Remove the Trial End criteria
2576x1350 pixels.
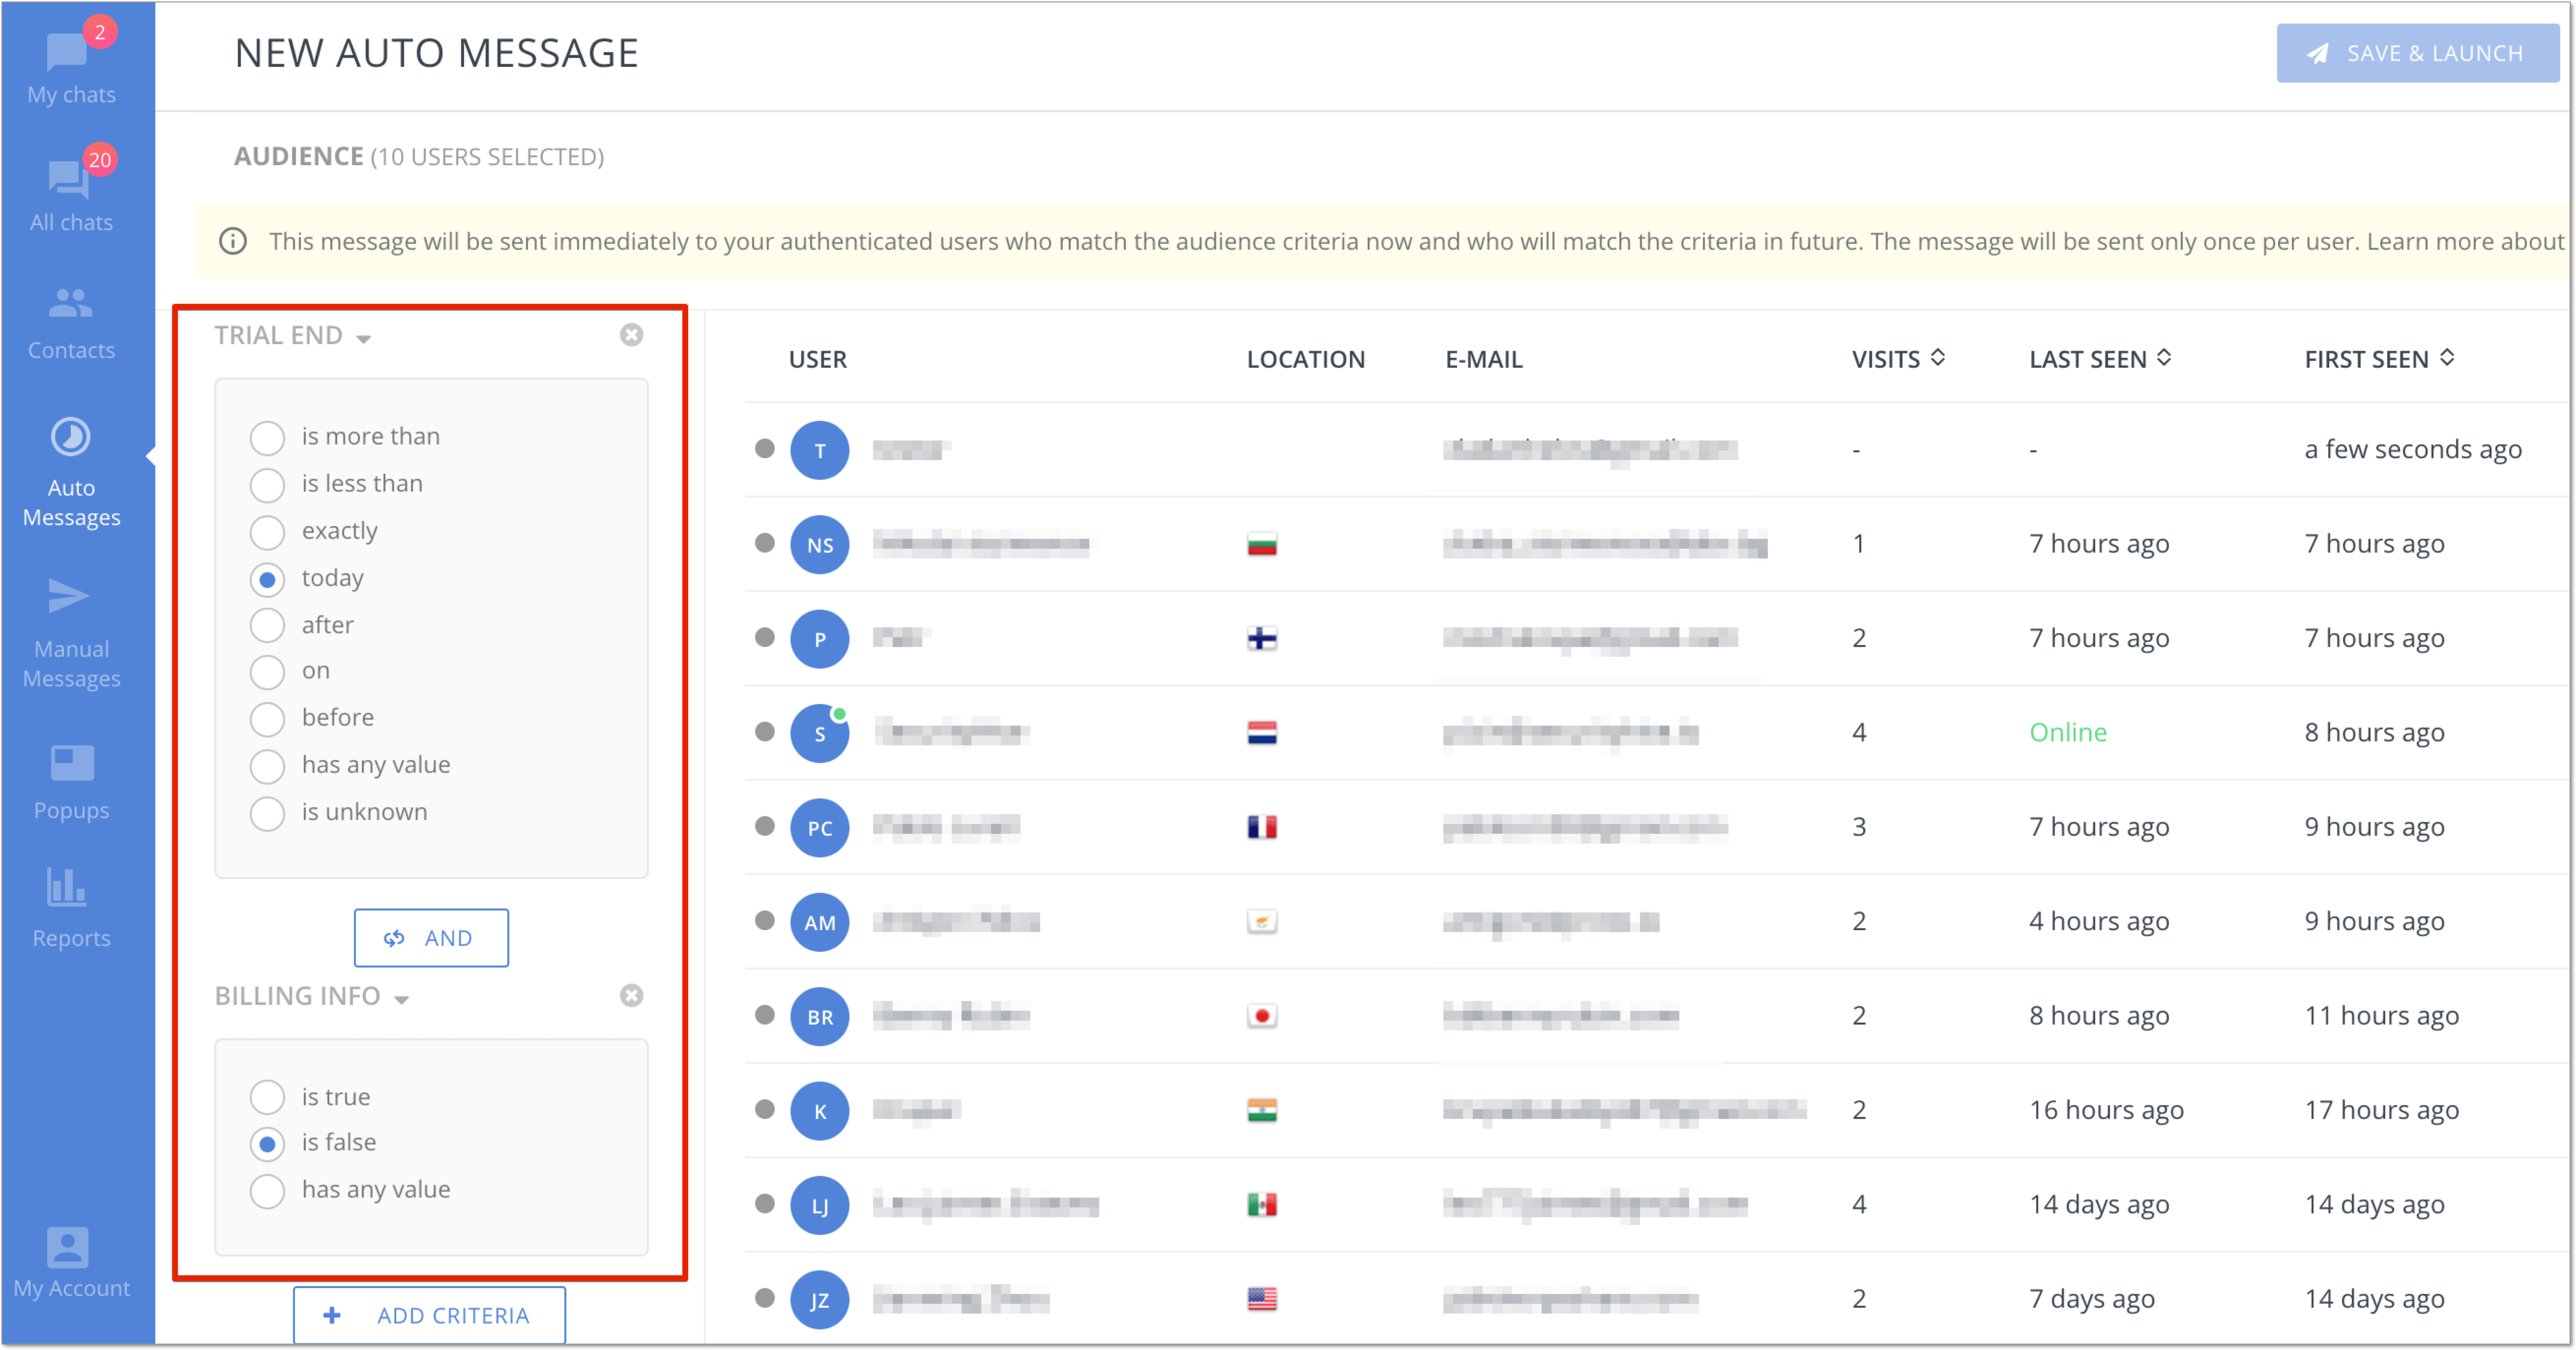point(631,335)
